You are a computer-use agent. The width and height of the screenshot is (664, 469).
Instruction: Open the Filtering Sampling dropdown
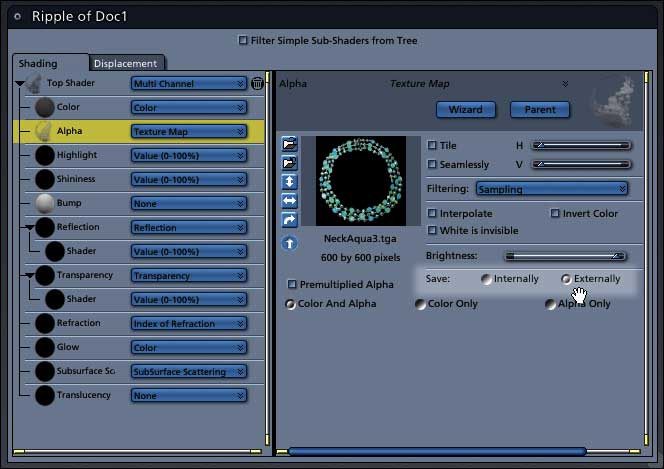551,188
